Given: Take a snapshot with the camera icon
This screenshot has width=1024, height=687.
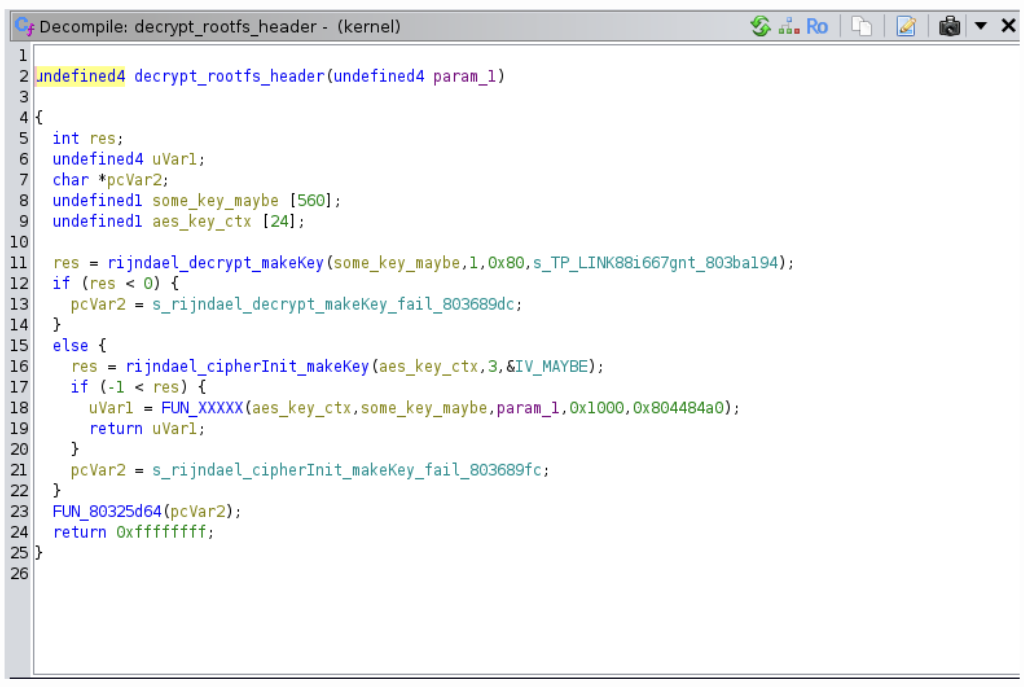Looking at the screenshot, I should coord(950,26).
